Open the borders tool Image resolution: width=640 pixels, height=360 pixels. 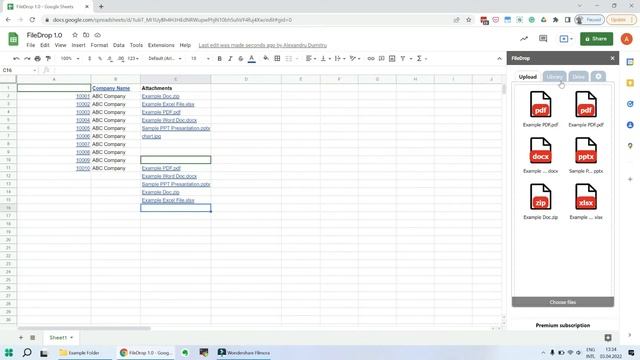coord(277,59)
